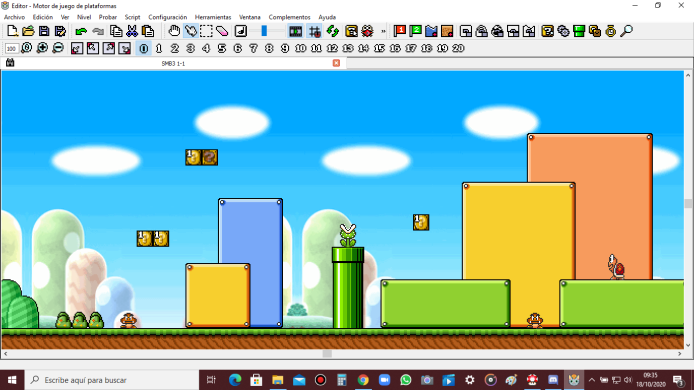The image size is (694, 390).
Task: Open the Complementos menu
Action: (x=289, y=17)
